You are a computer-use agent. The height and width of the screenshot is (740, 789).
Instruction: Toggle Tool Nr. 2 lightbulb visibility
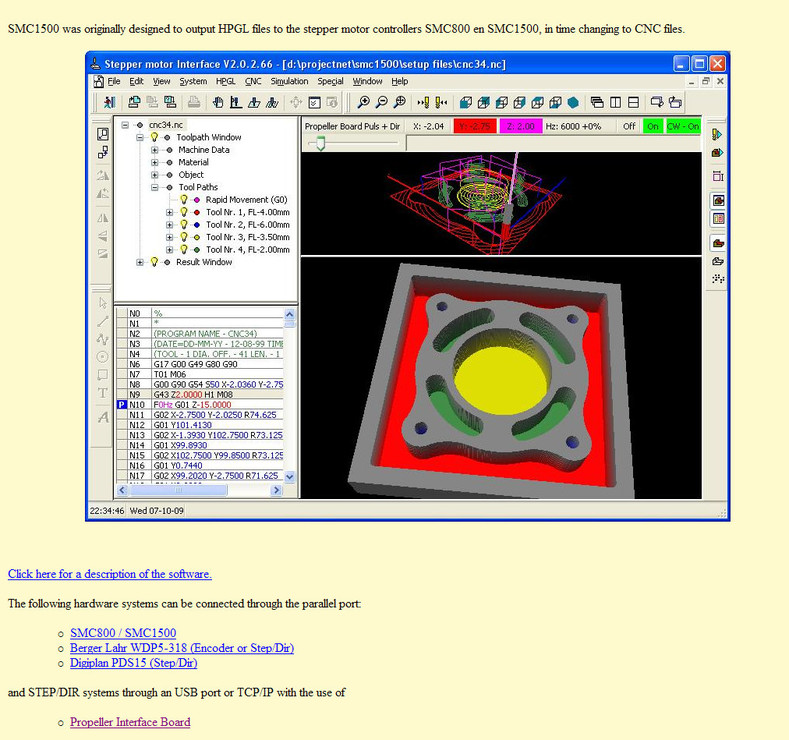tap(184, 224)
